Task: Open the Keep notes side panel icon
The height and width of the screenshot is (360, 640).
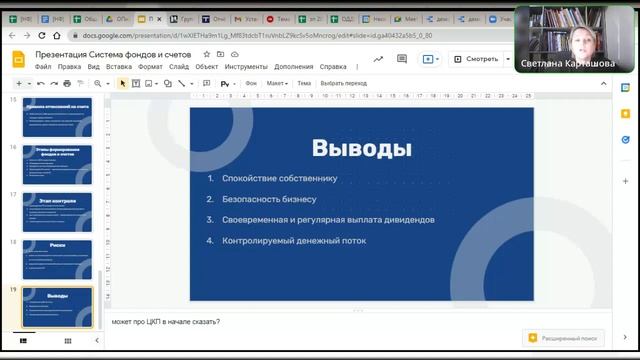Action: (625, 113)
